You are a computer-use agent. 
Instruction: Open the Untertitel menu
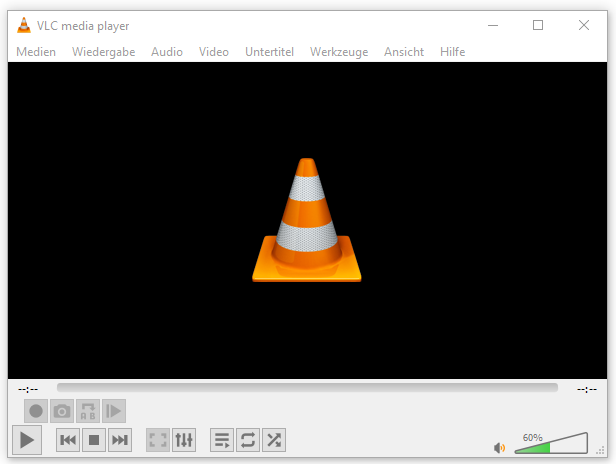point(269,52)
